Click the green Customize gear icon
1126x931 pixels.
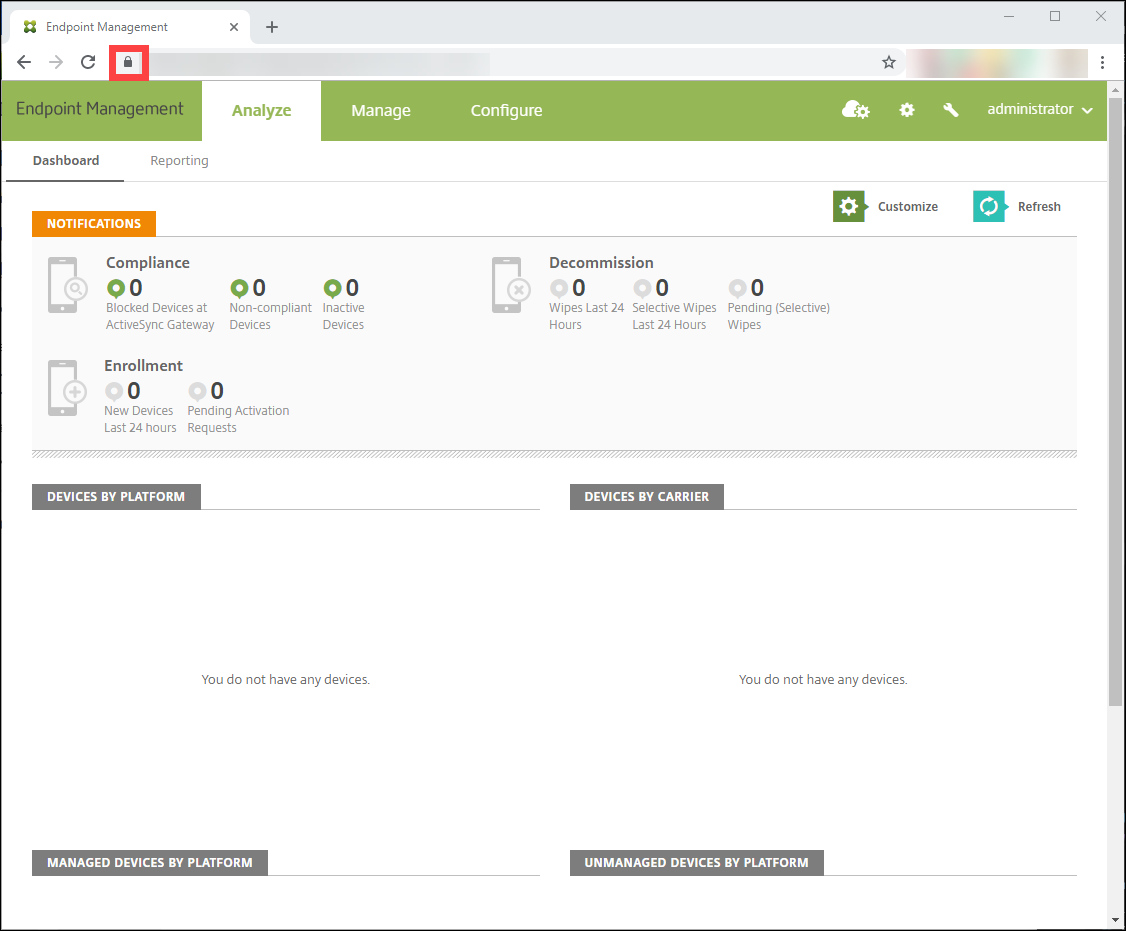[x=849, y=206]
